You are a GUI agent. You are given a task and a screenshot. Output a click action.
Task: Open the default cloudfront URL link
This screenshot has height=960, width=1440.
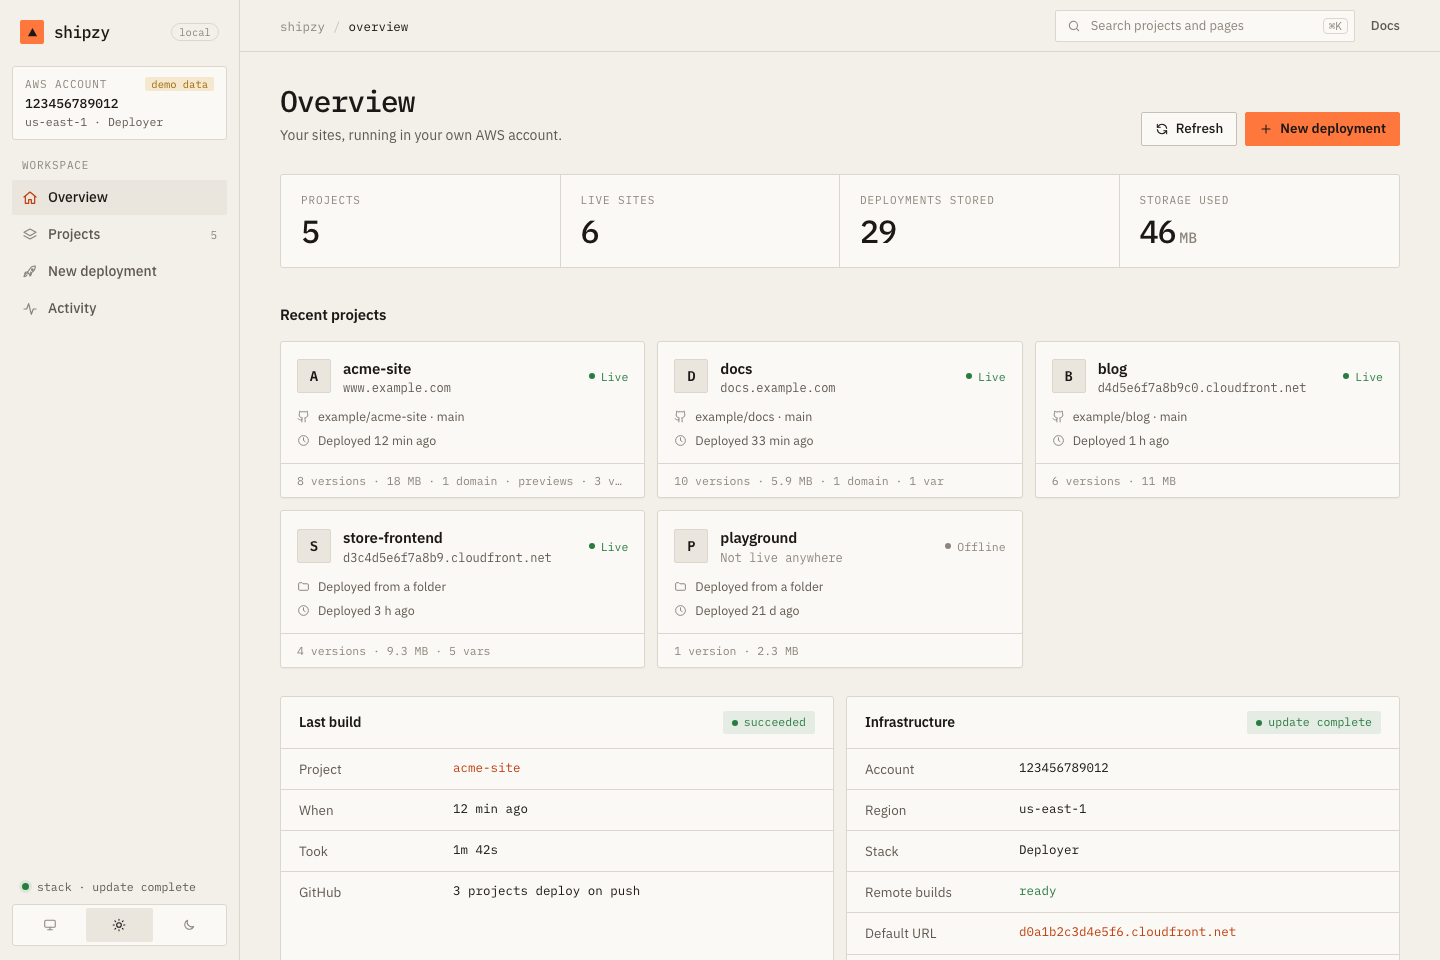point(1127,932)
